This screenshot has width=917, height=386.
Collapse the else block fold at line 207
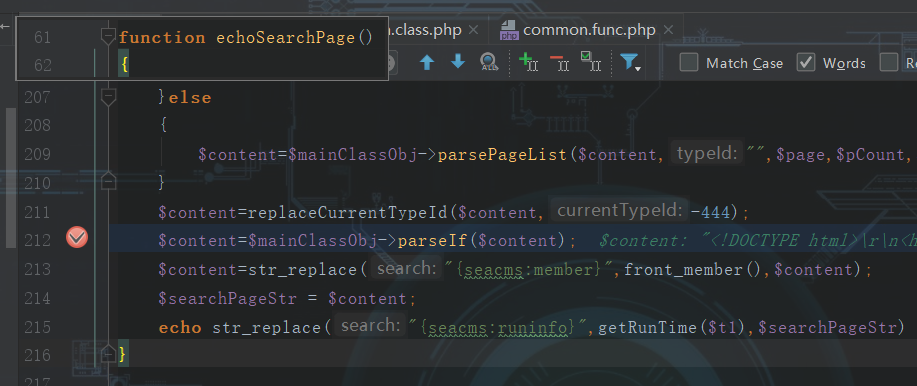click(x=109, y=96)
